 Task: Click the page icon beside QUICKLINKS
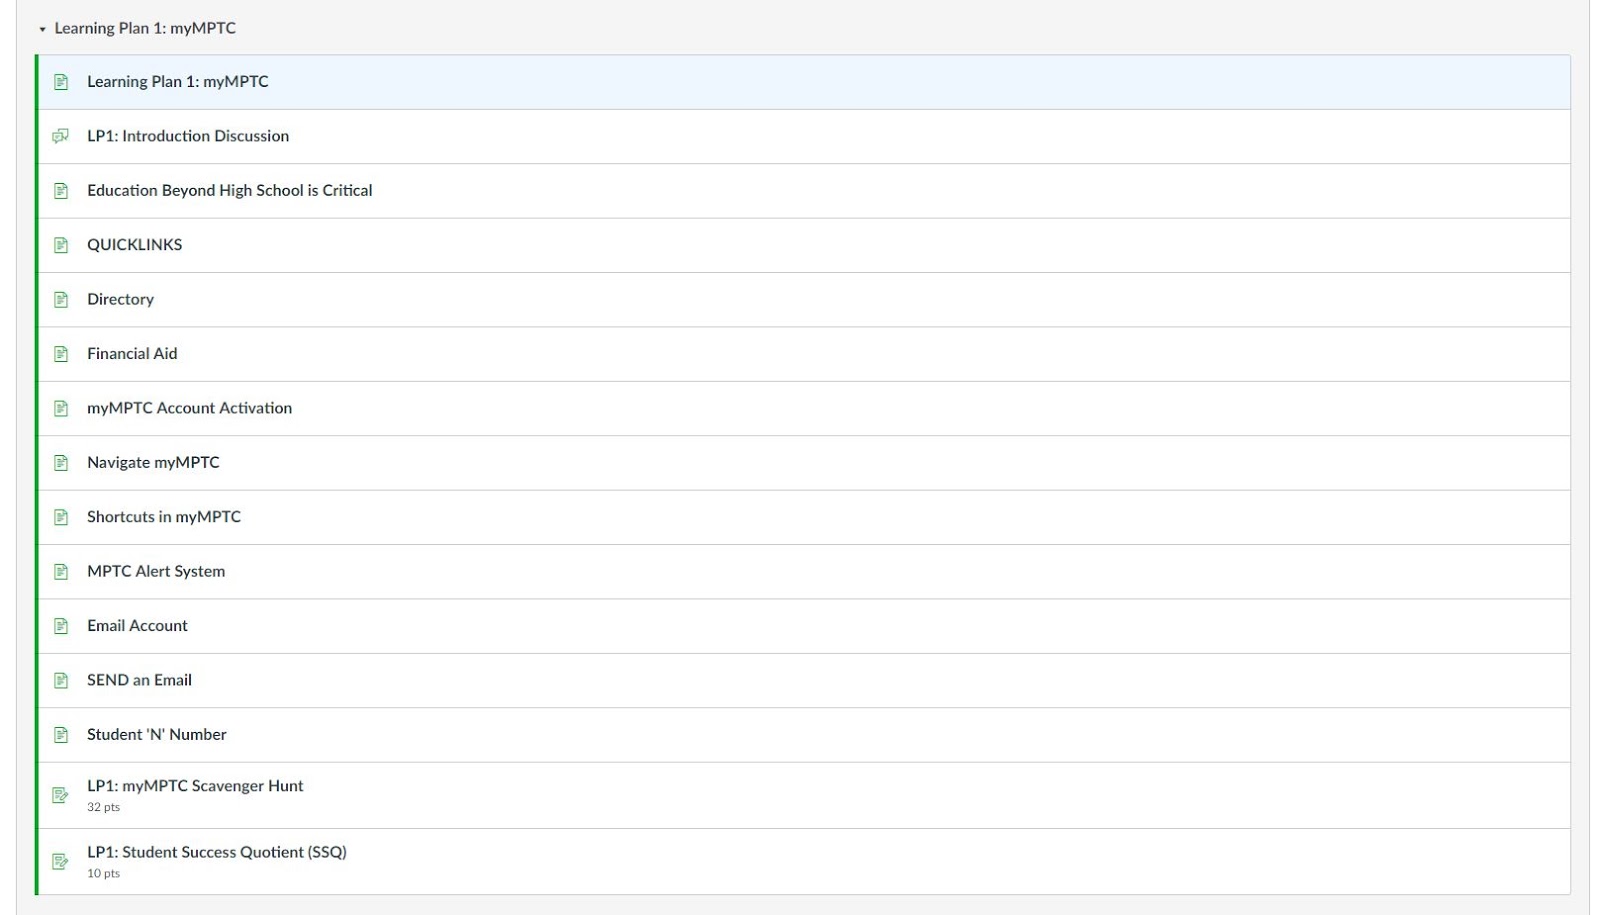[x=61, y=245]
